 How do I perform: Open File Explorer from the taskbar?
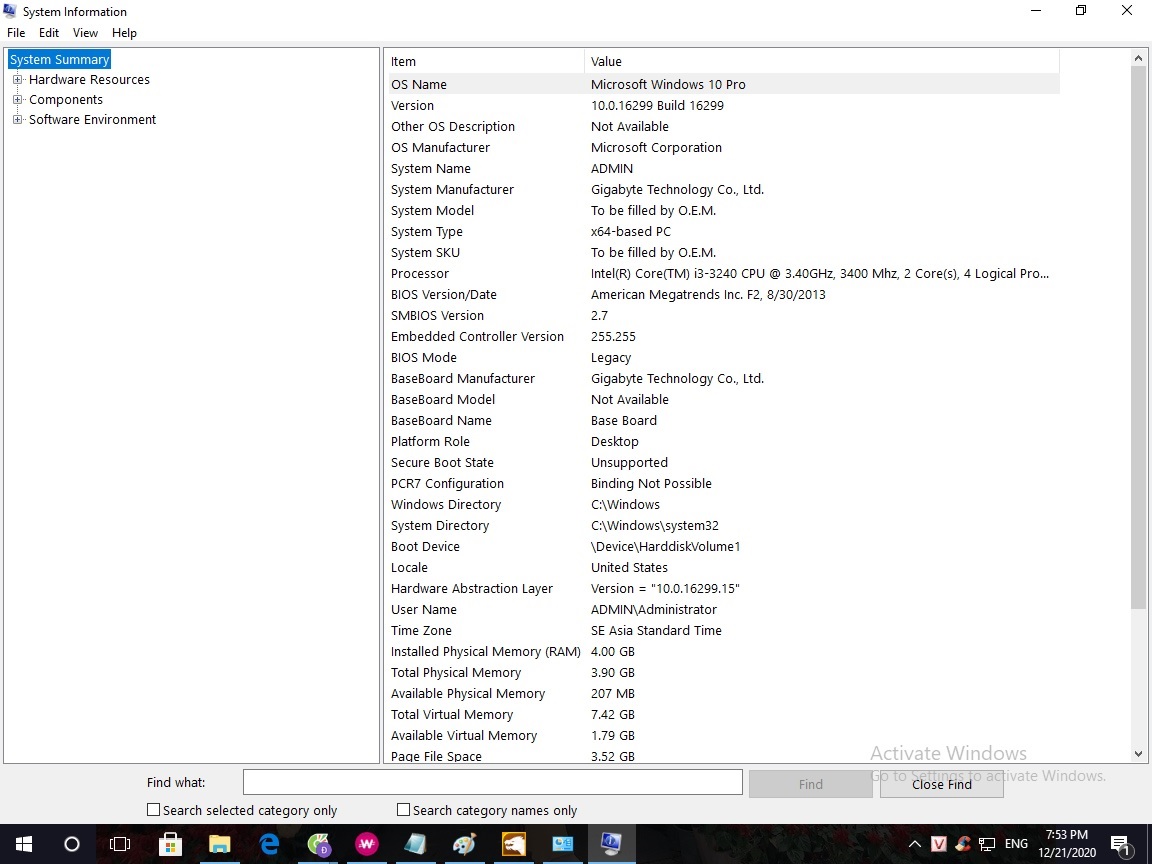tap(219, 844)
